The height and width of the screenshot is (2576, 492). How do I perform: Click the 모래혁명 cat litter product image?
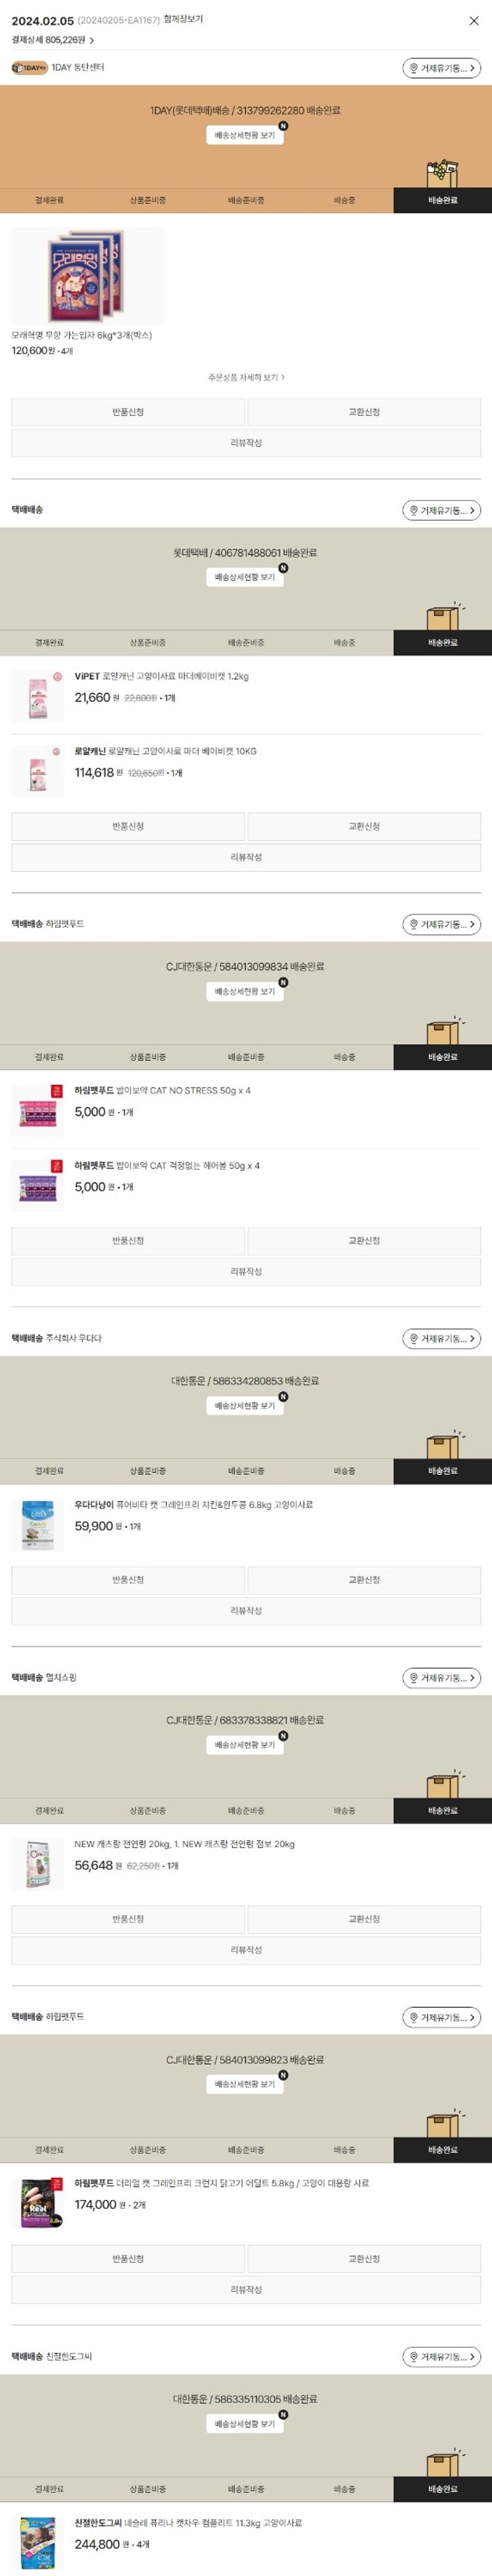point(87,276)
